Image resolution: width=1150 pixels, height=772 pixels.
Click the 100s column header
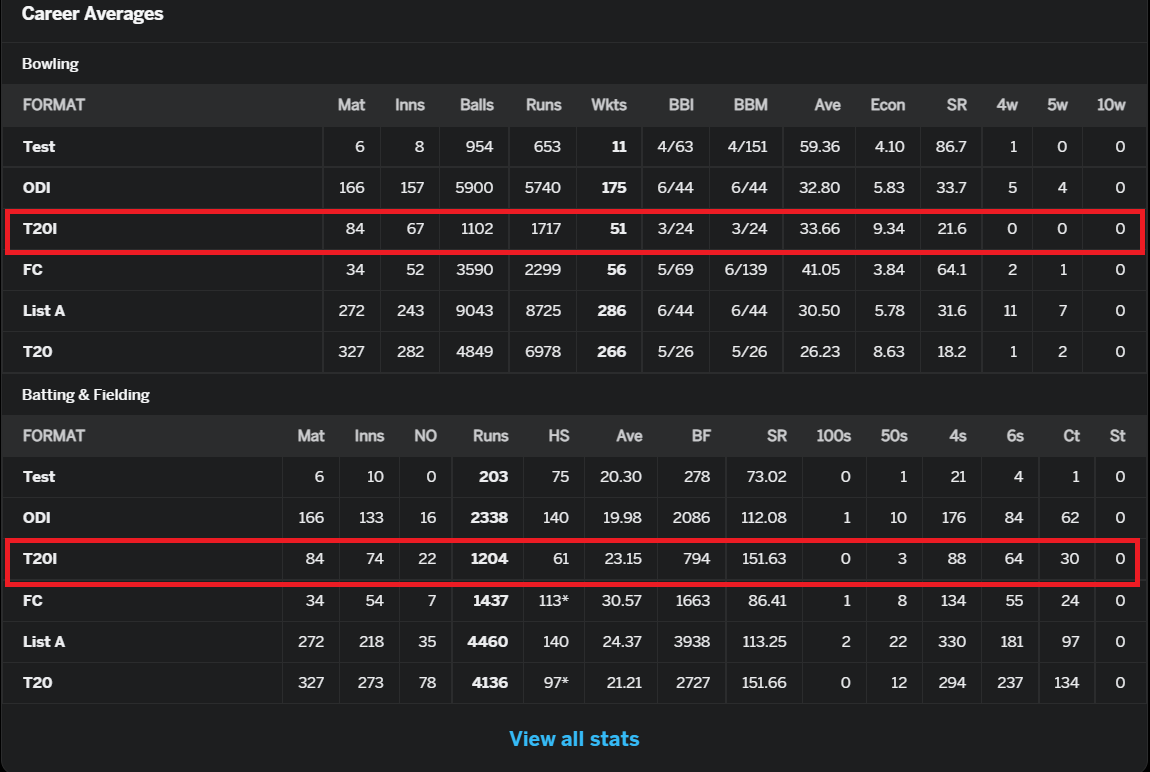833,435
